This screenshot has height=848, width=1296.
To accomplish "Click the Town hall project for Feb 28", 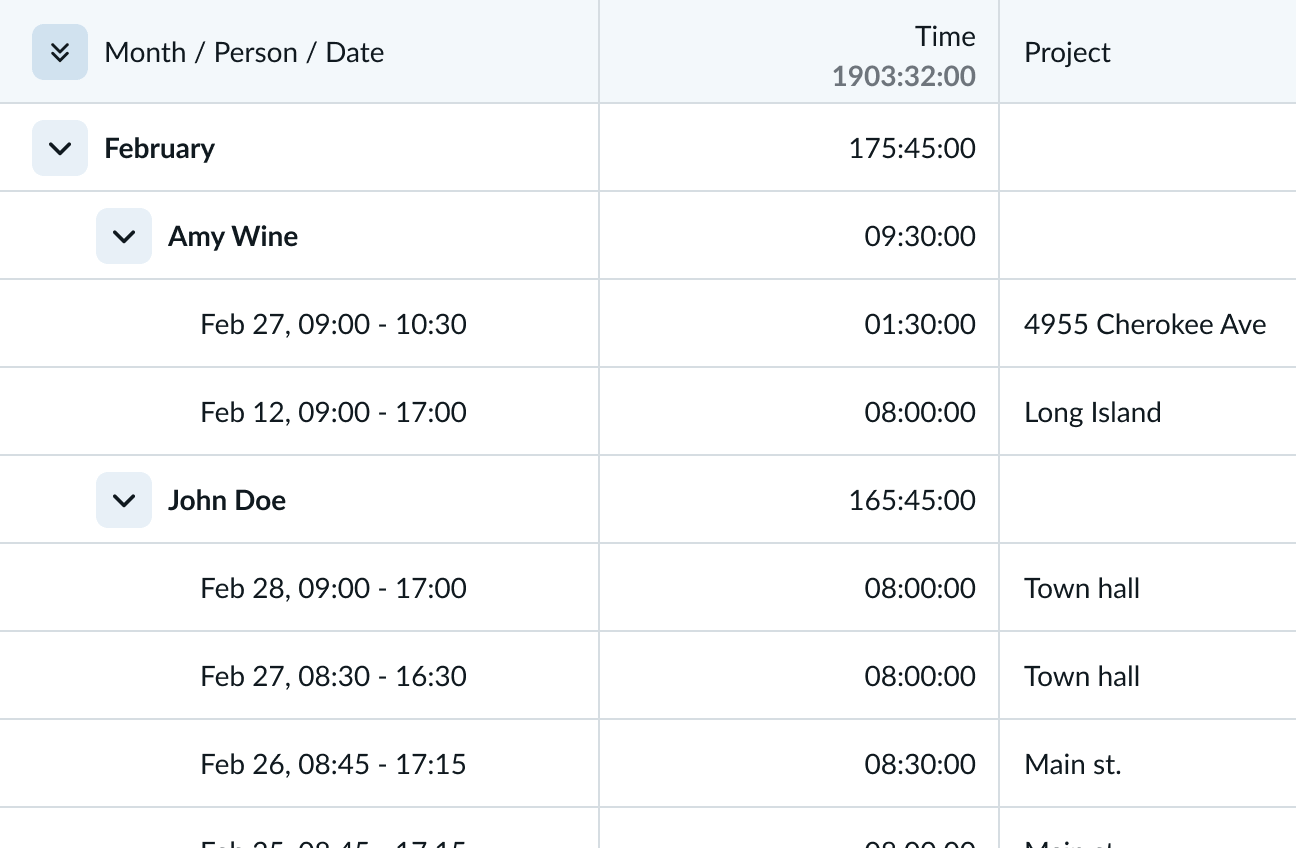I will coord(1082,588).
